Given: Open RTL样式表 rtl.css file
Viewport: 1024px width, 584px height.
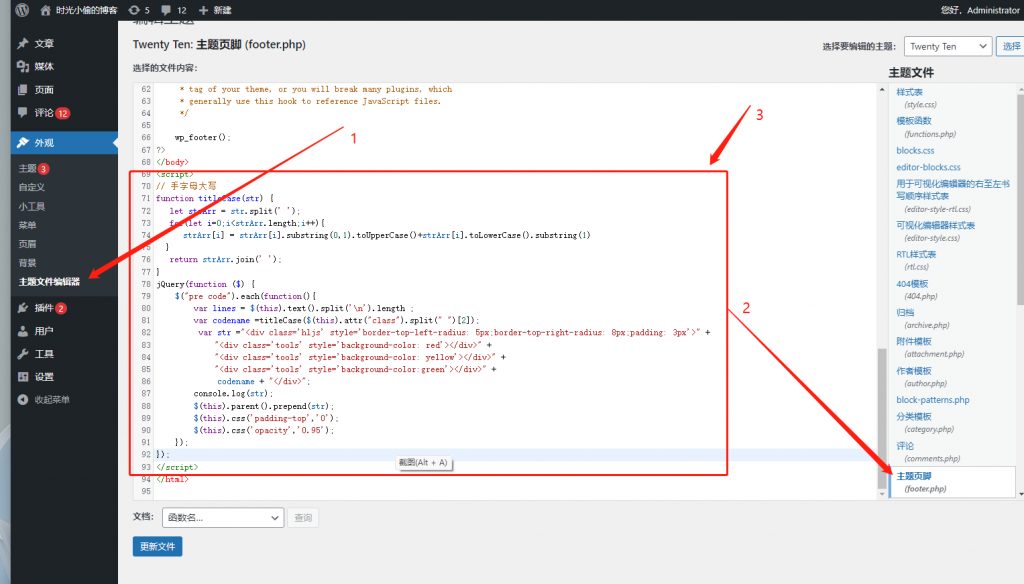Looking at the screenshot, I should coord(916,254).
